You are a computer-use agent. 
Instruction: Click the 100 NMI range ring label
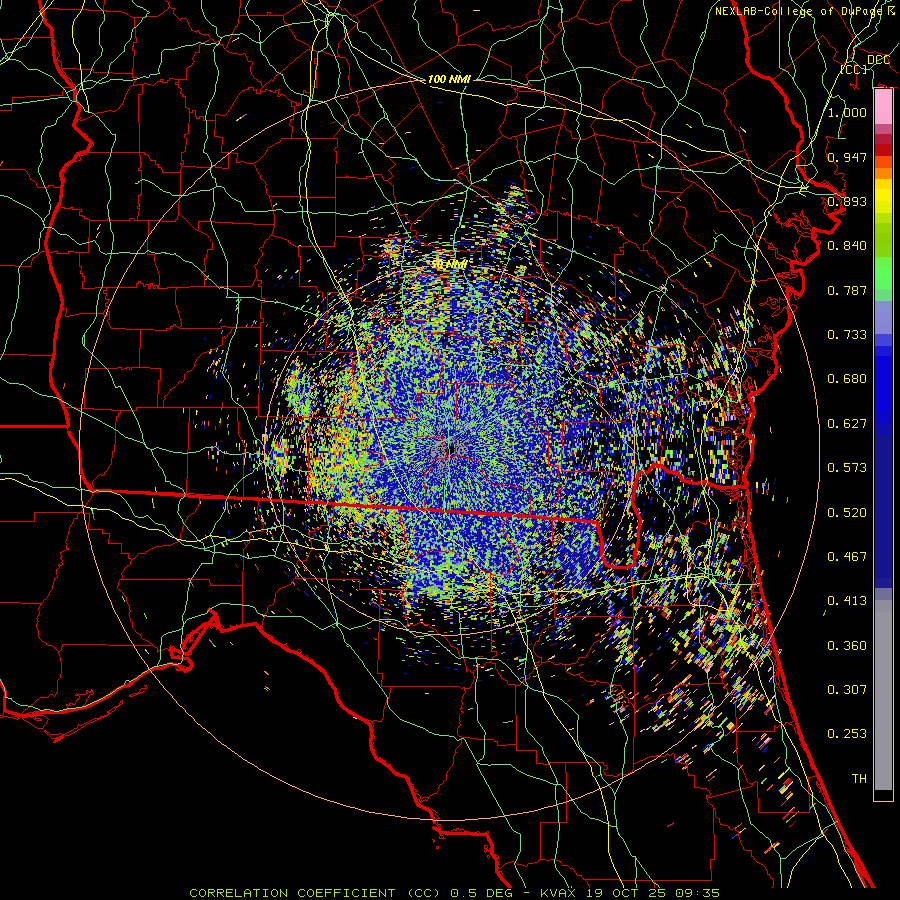(x=449, y=79)
